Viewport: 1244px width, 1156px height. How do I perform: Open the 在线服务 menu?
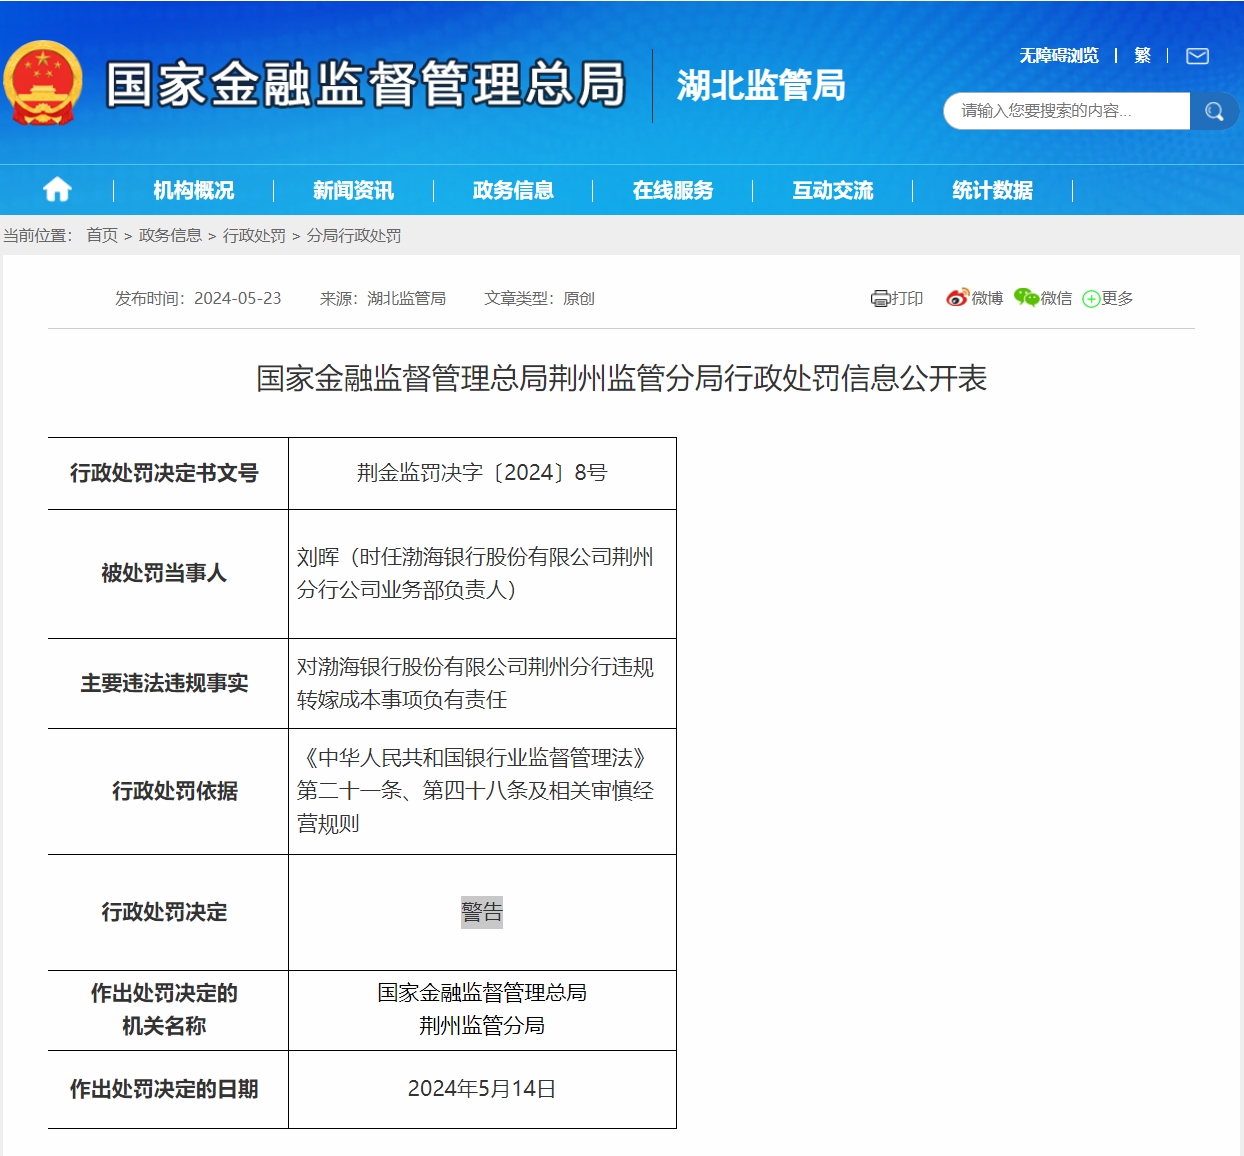tap(673, 190)
